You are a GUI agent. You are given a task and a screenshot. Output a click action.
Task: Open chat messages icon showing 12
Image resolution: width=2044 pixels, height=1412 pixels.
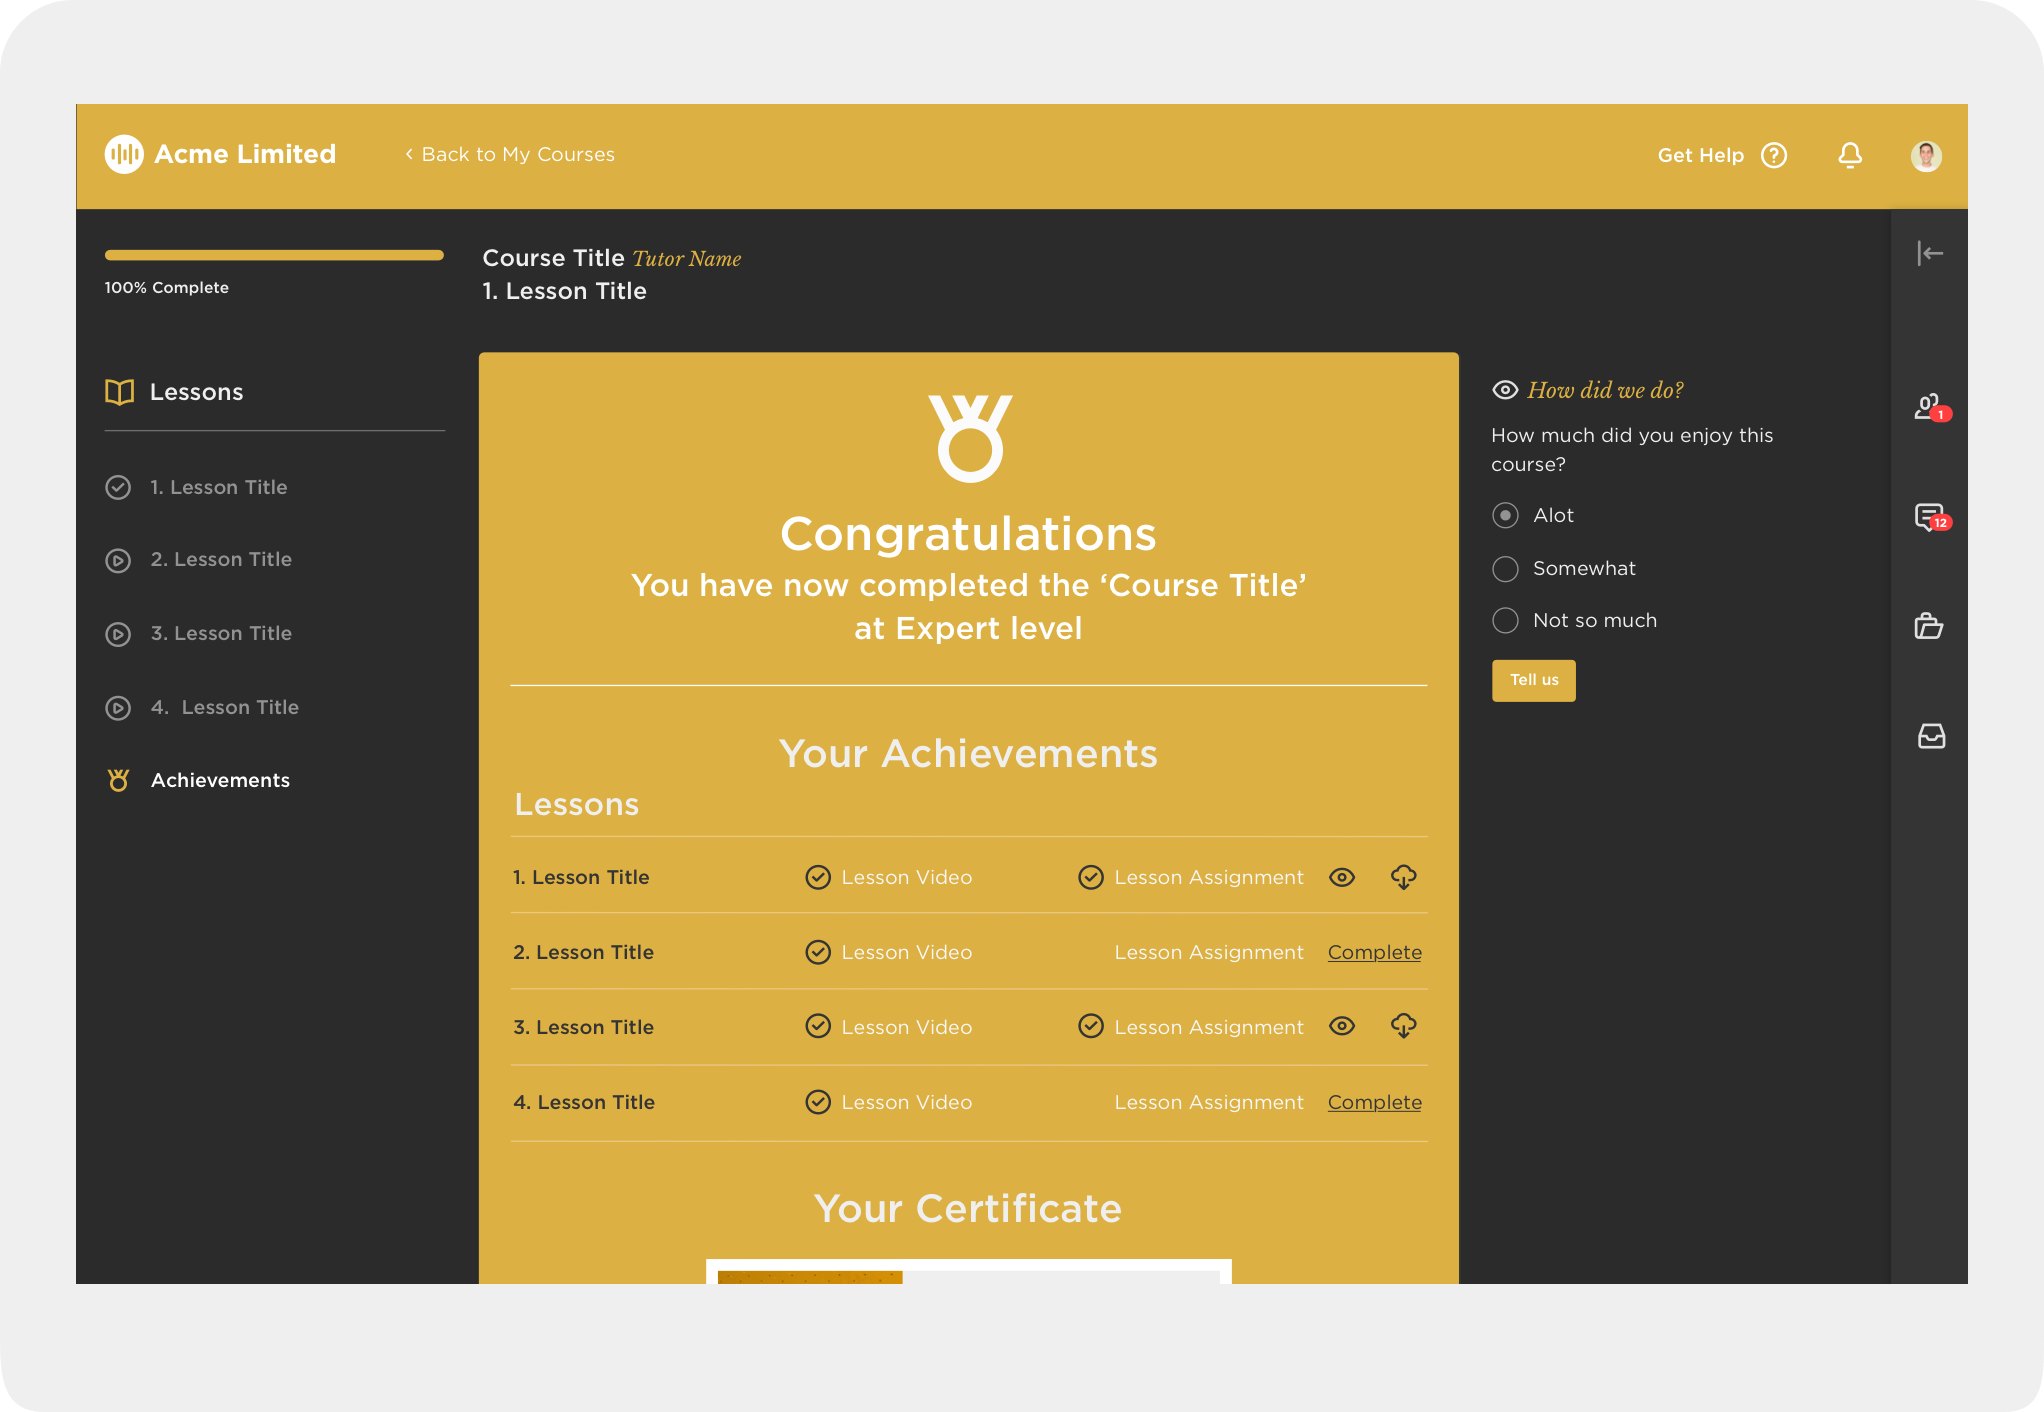[x=1929, y=517]
